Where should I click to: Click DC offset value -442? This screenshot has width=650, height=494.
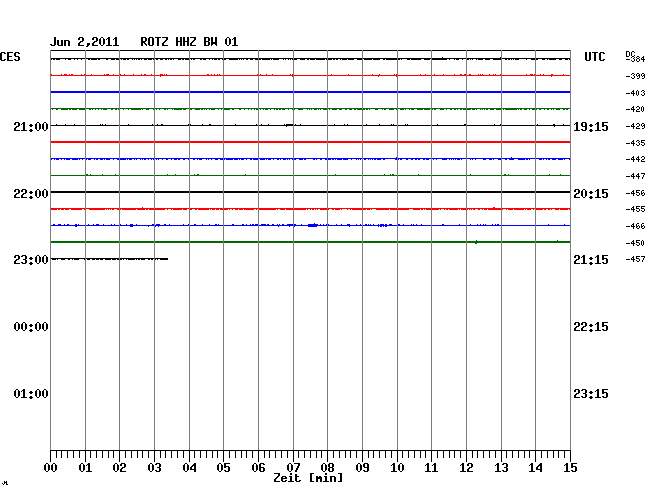(635, 159)
